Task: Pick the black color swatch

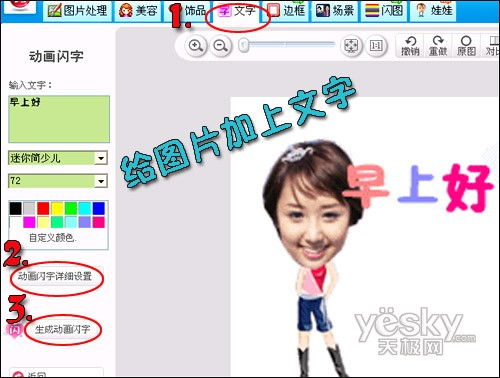Action: pos(15,208)
